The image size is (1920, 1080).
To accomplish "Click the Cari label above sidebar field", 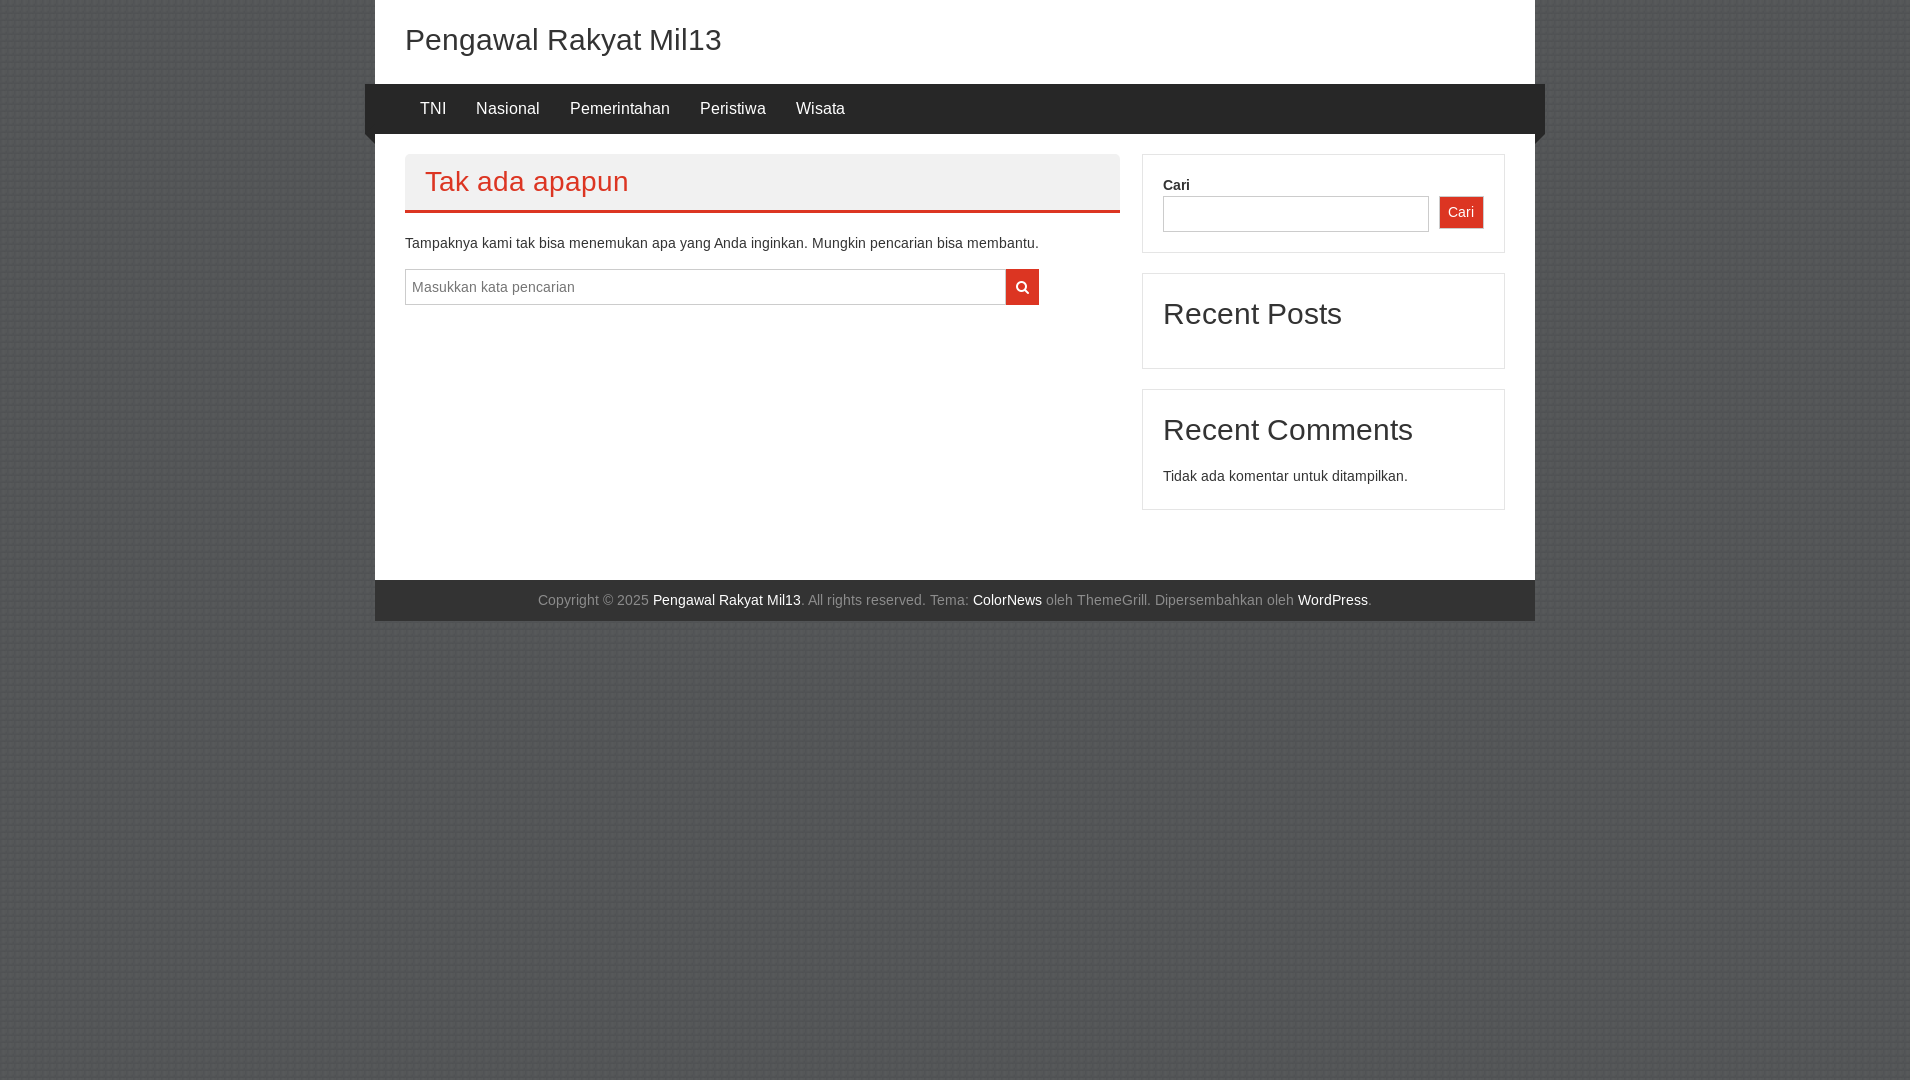I will click(x=1176, y=185).
